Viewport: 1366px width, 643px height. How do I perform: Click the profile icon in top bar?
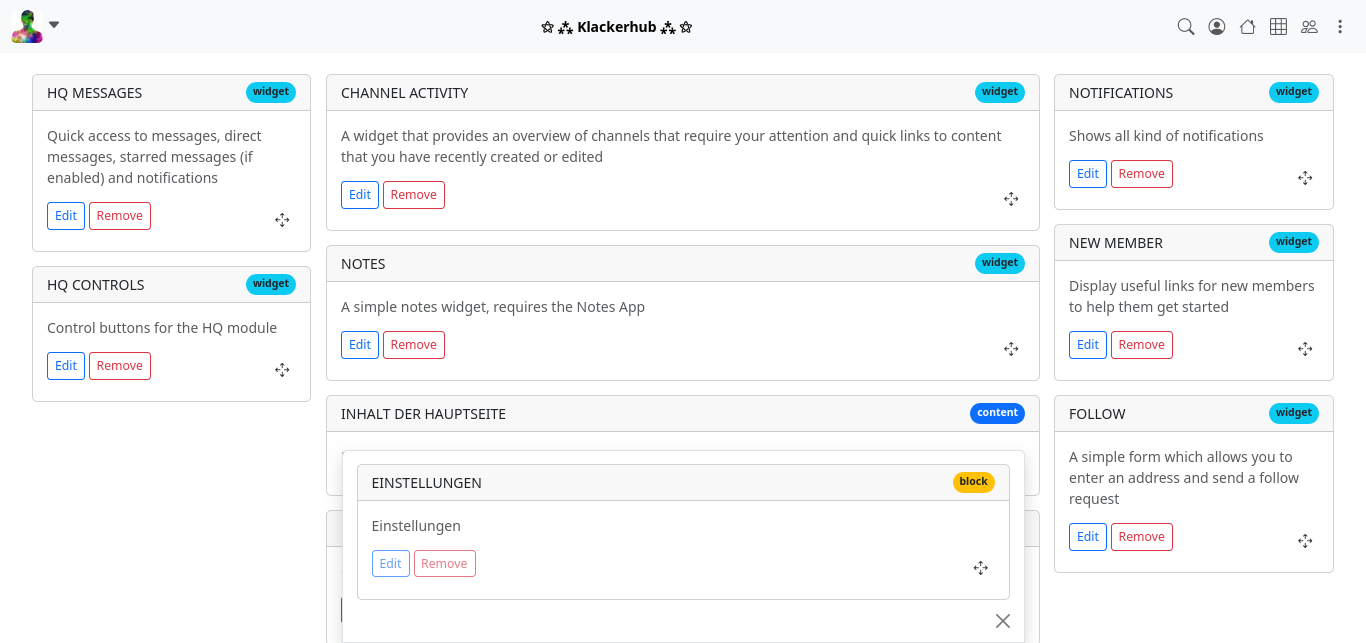click(x=1217, y=27)
